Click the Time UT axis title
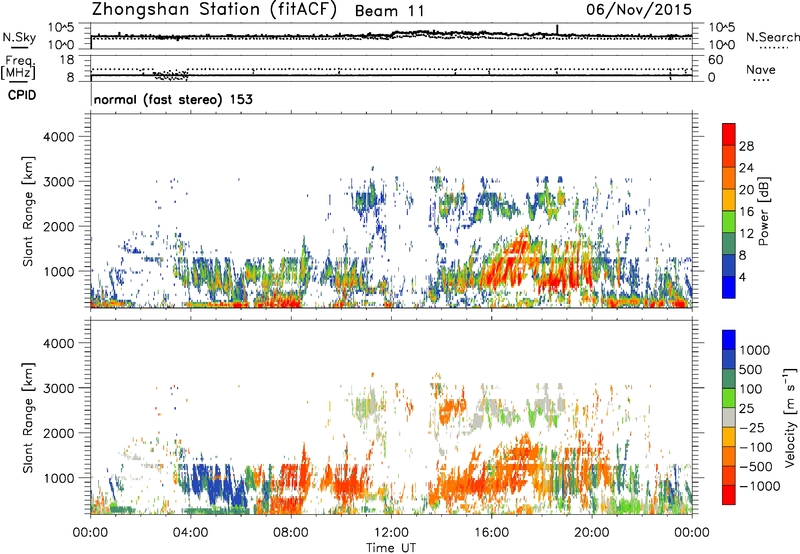Image resolution: width=800 pixels, height=554 pixels. click(x=391, y=548)
